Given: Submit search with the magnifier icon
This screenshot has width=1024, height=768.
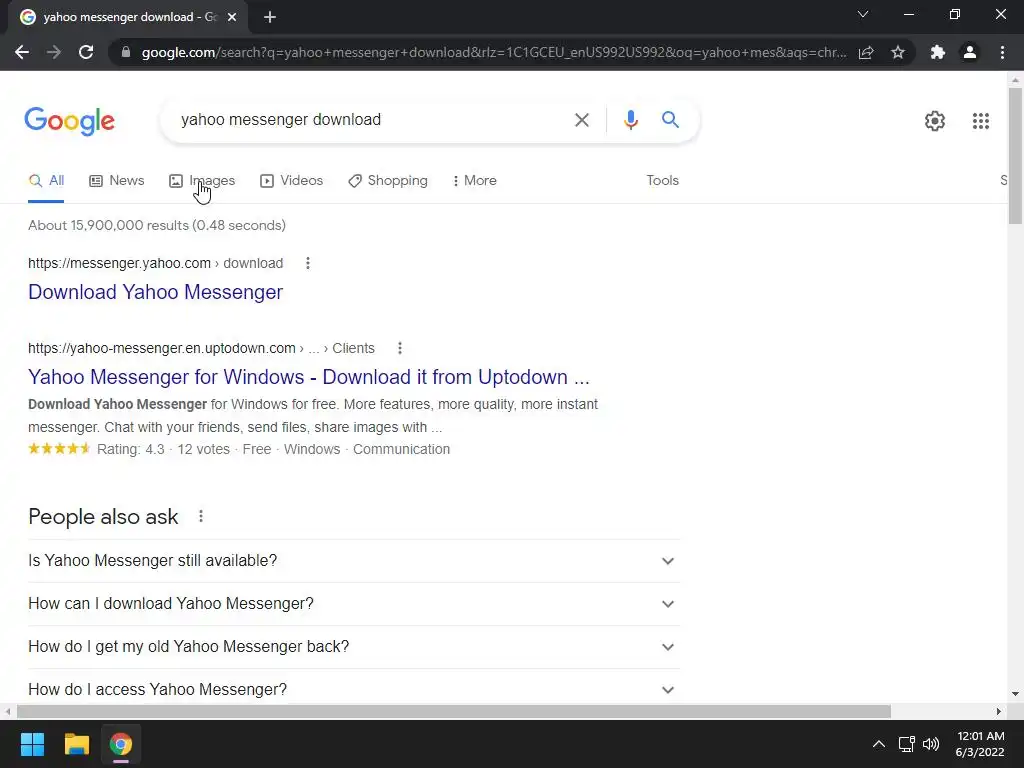Looking at the screenshot, I should pyautogui.click(x=670, y=120).
